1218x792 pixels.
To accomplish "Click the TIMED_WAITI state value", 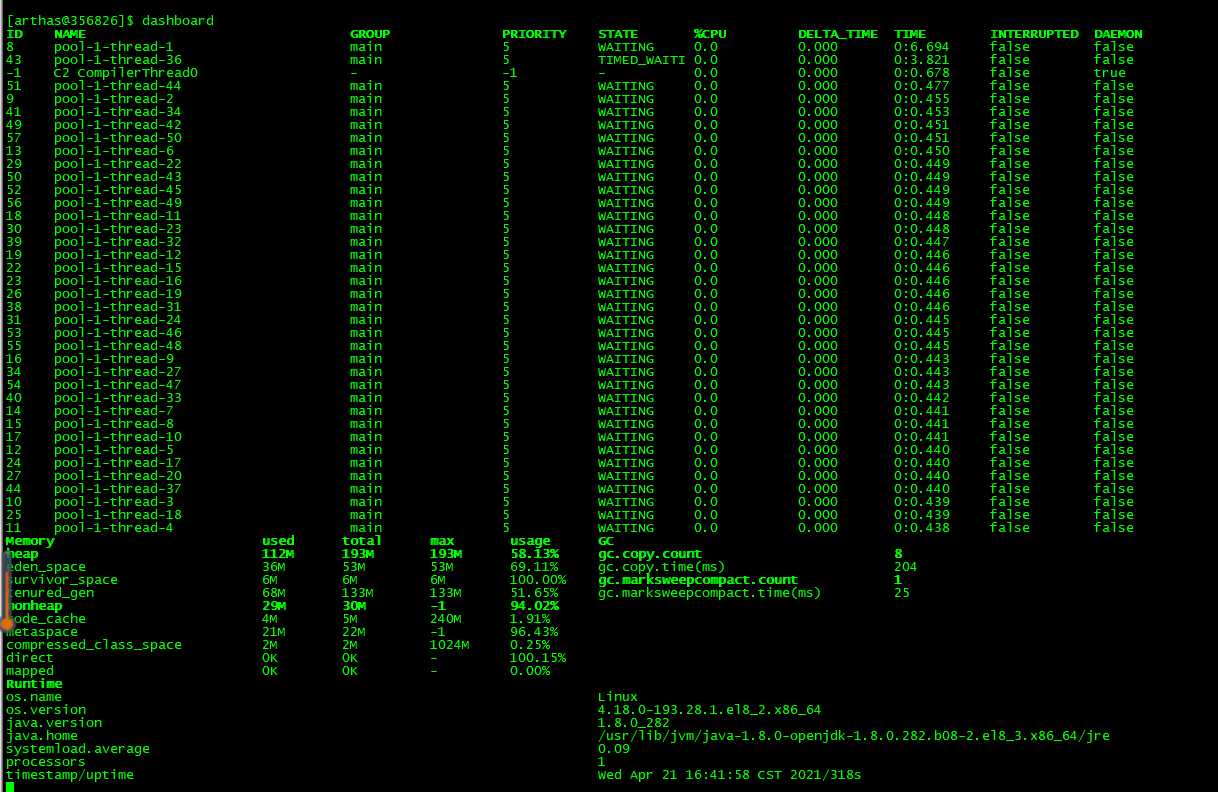I will pyautogui.click(x=642, y=60).
